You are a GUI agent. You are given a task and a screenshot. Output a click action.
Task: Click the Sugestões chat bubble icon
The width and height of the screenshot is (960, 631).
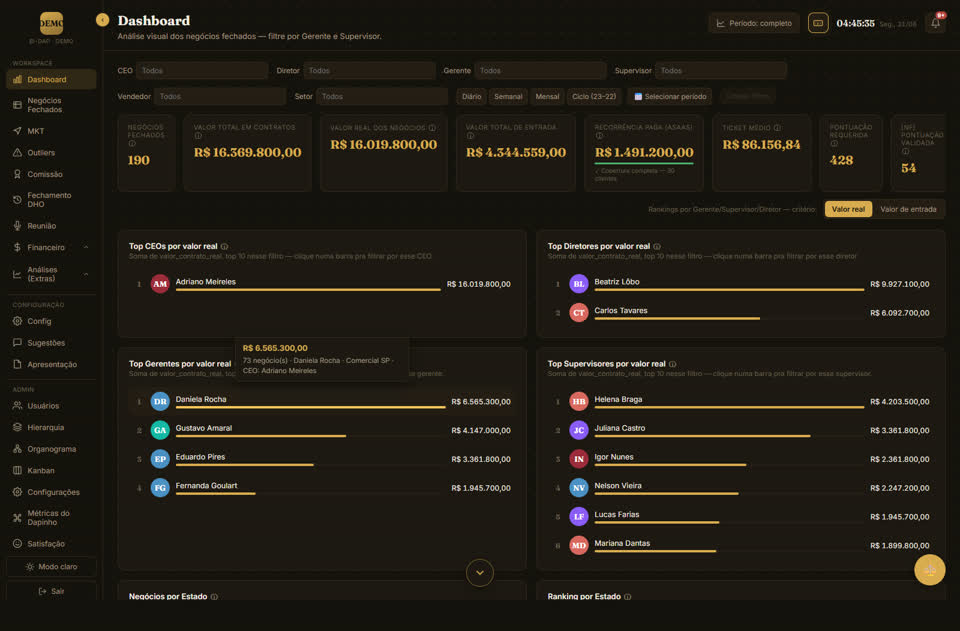click(17, 343)
